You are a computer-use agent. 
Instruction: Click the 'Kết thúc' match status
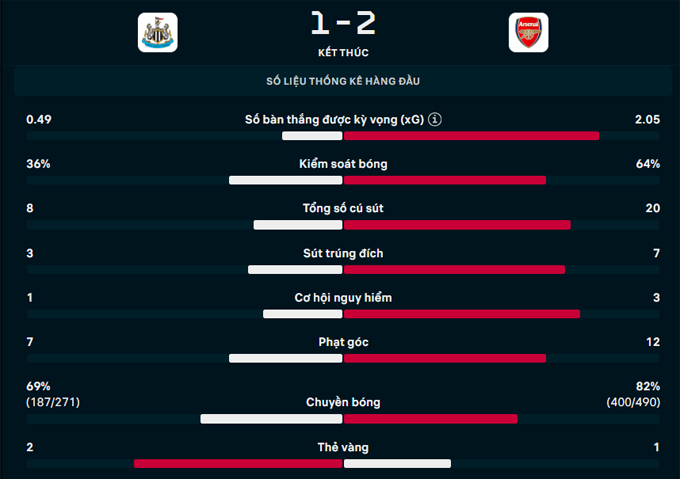343,52
